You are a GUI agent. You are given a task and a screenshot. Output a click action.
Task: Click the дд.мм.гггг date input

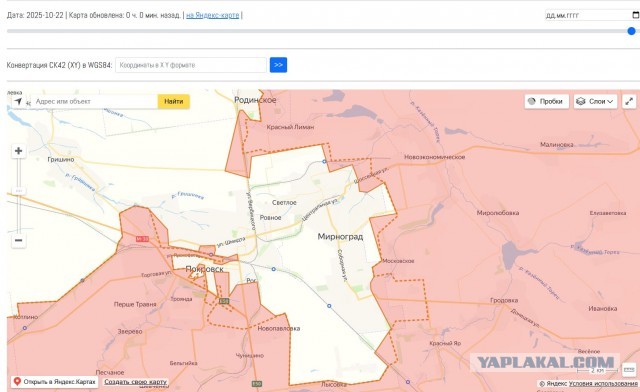click(x=592, y=16)
